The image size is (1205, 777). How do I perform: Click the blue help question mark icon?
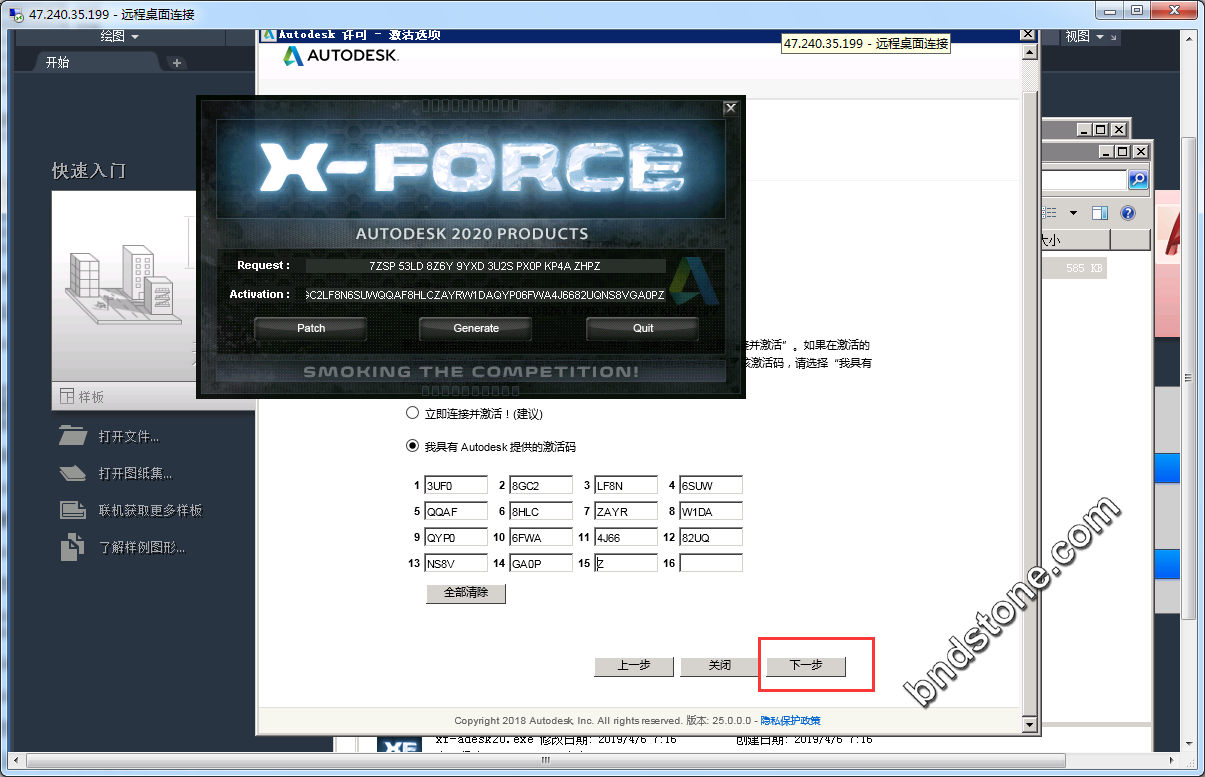1128,213
